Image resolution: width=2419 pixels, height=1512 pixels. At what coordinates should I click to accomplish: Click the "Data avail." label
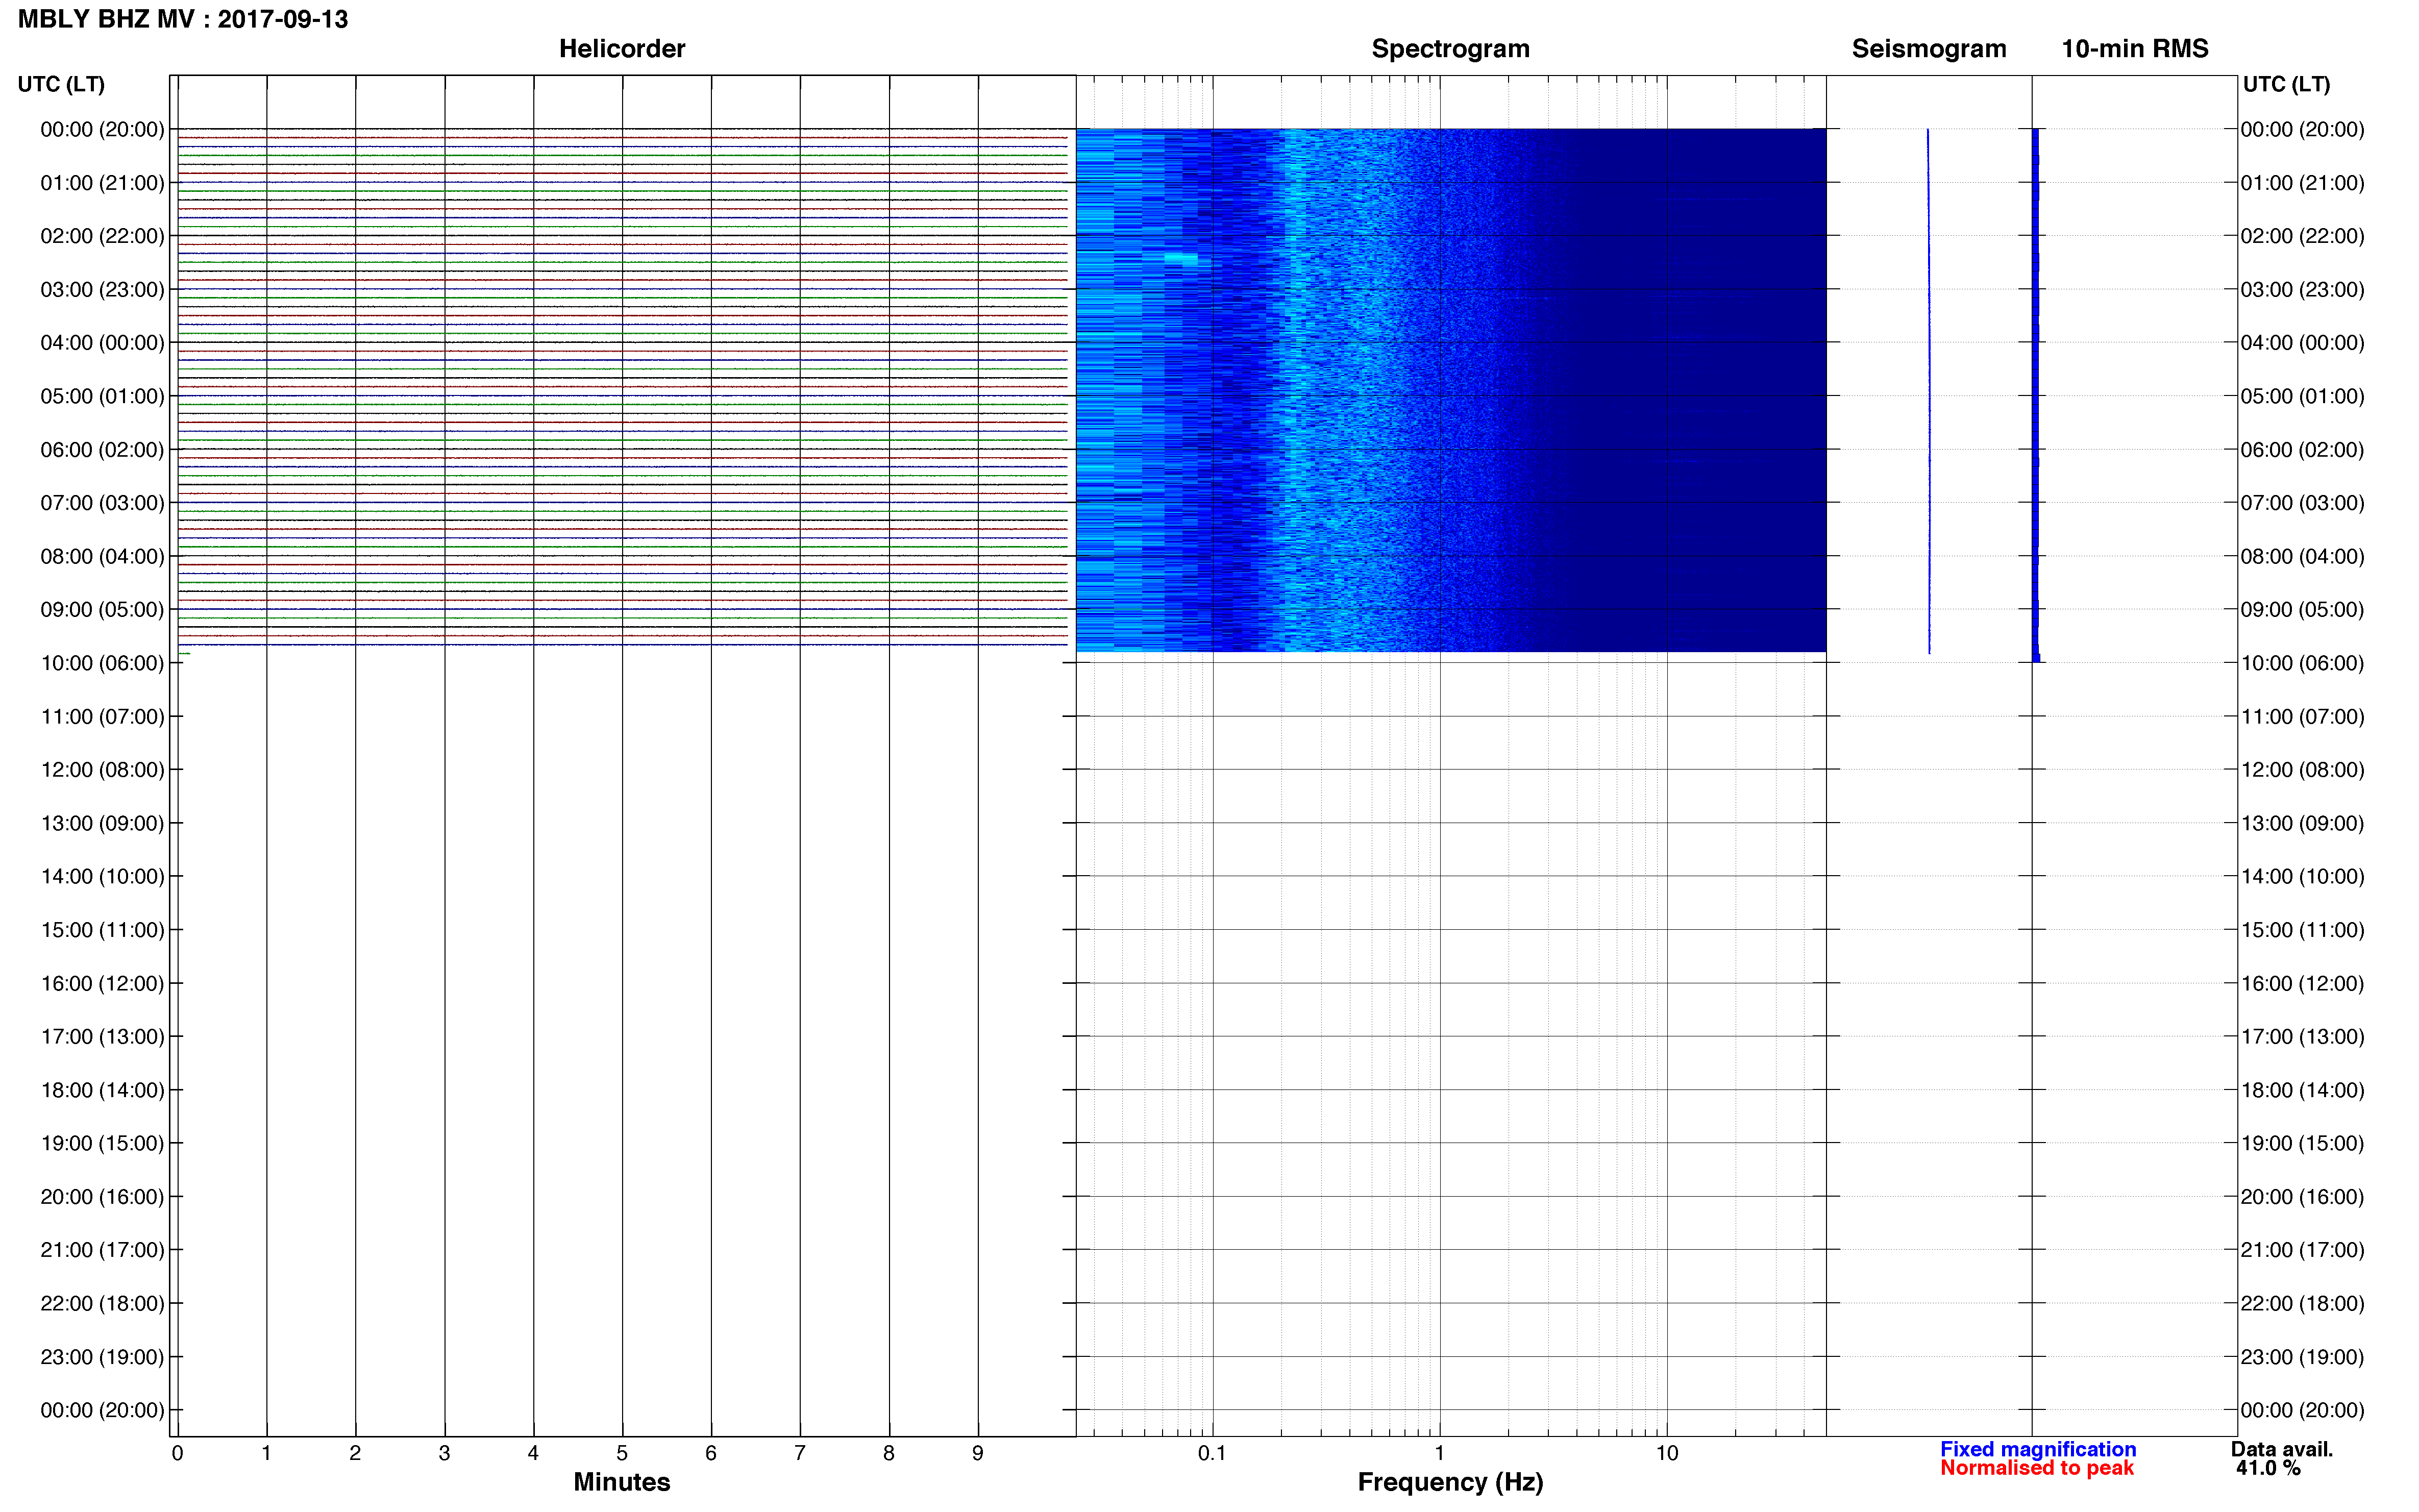[x=2282, y=1449]
